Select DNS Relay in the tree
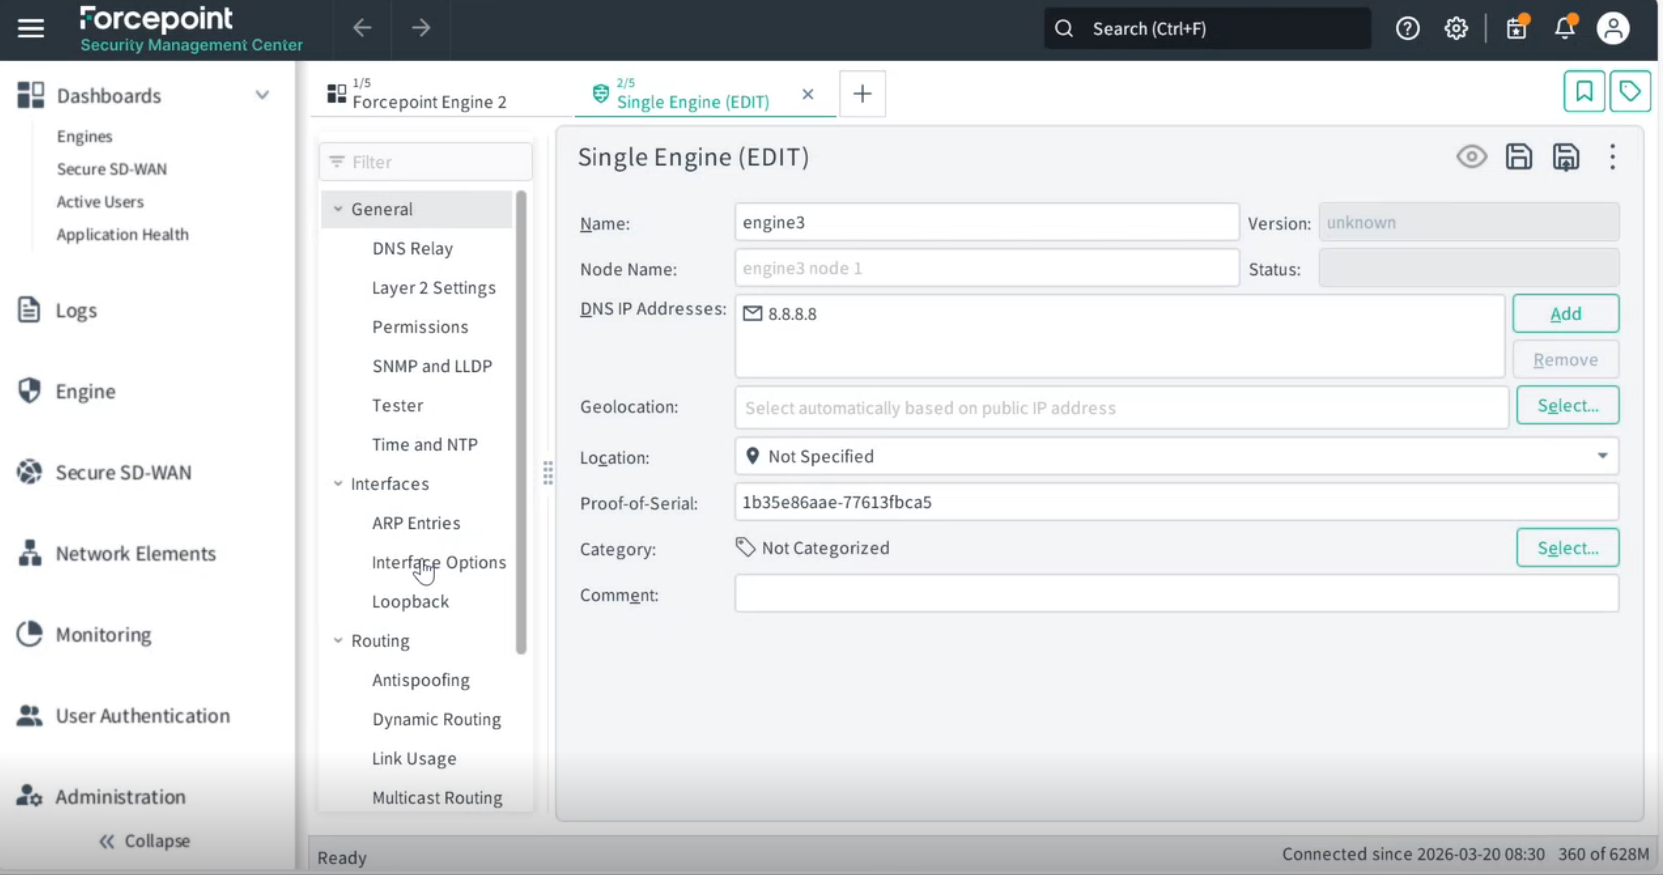The image size is (1663, 875). [x=412, y=248]
